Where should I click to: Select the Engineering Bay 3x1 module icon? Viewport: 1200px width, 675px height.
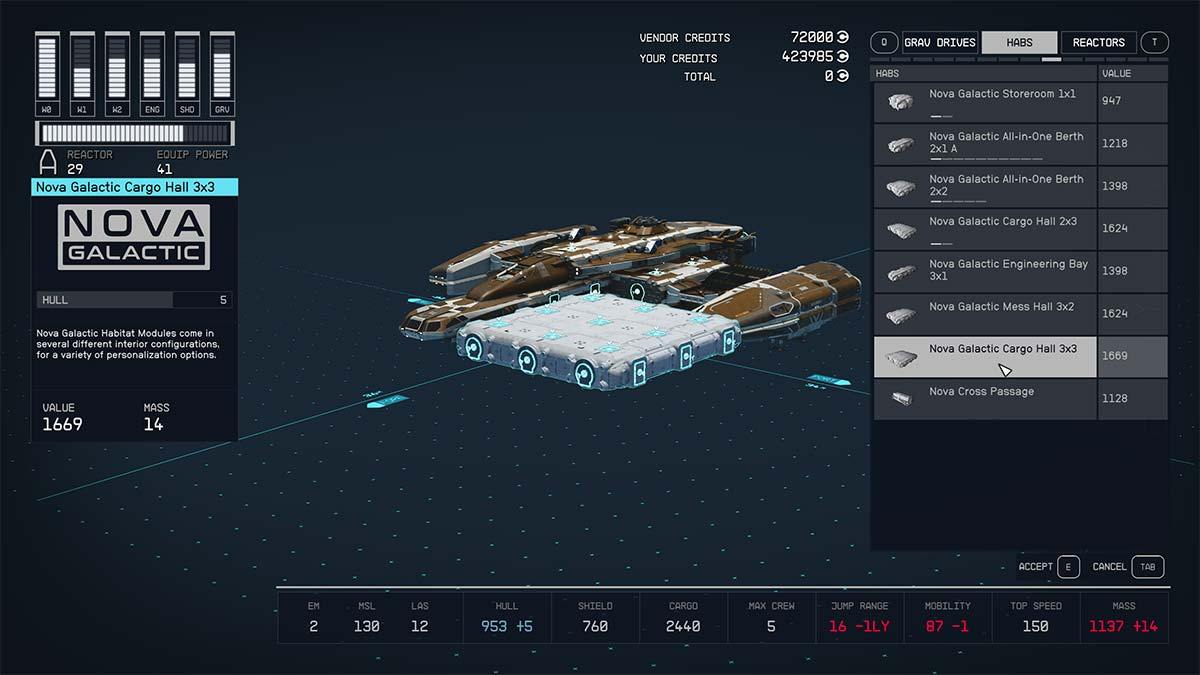click(901, 271)
